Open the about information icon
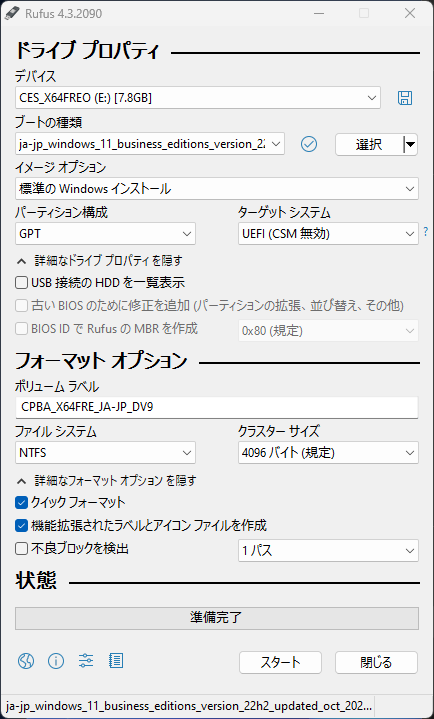 (x=56, y=661)
